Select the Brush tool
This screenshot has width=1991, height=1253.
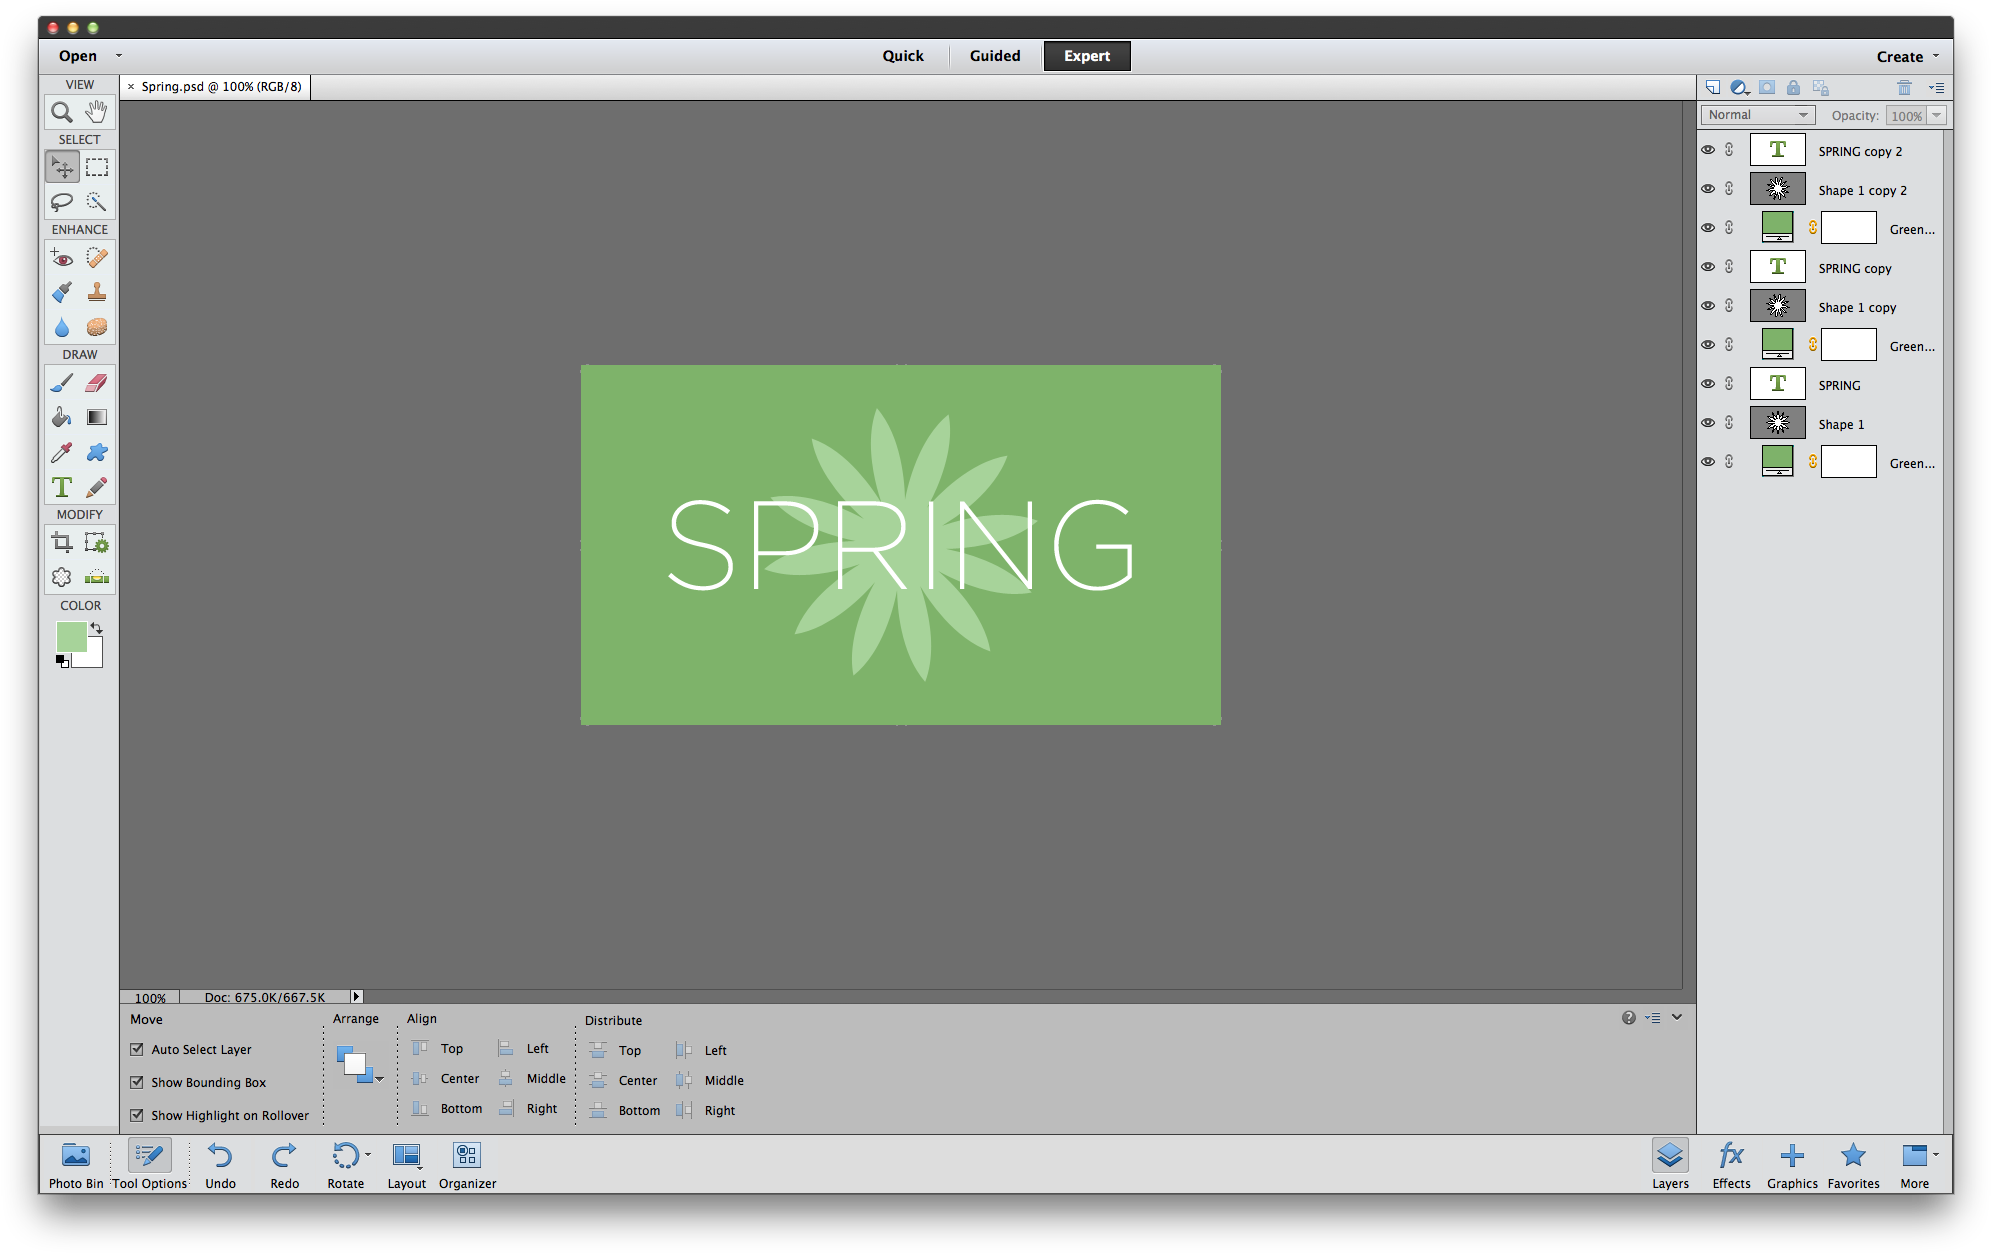[62, 381]
